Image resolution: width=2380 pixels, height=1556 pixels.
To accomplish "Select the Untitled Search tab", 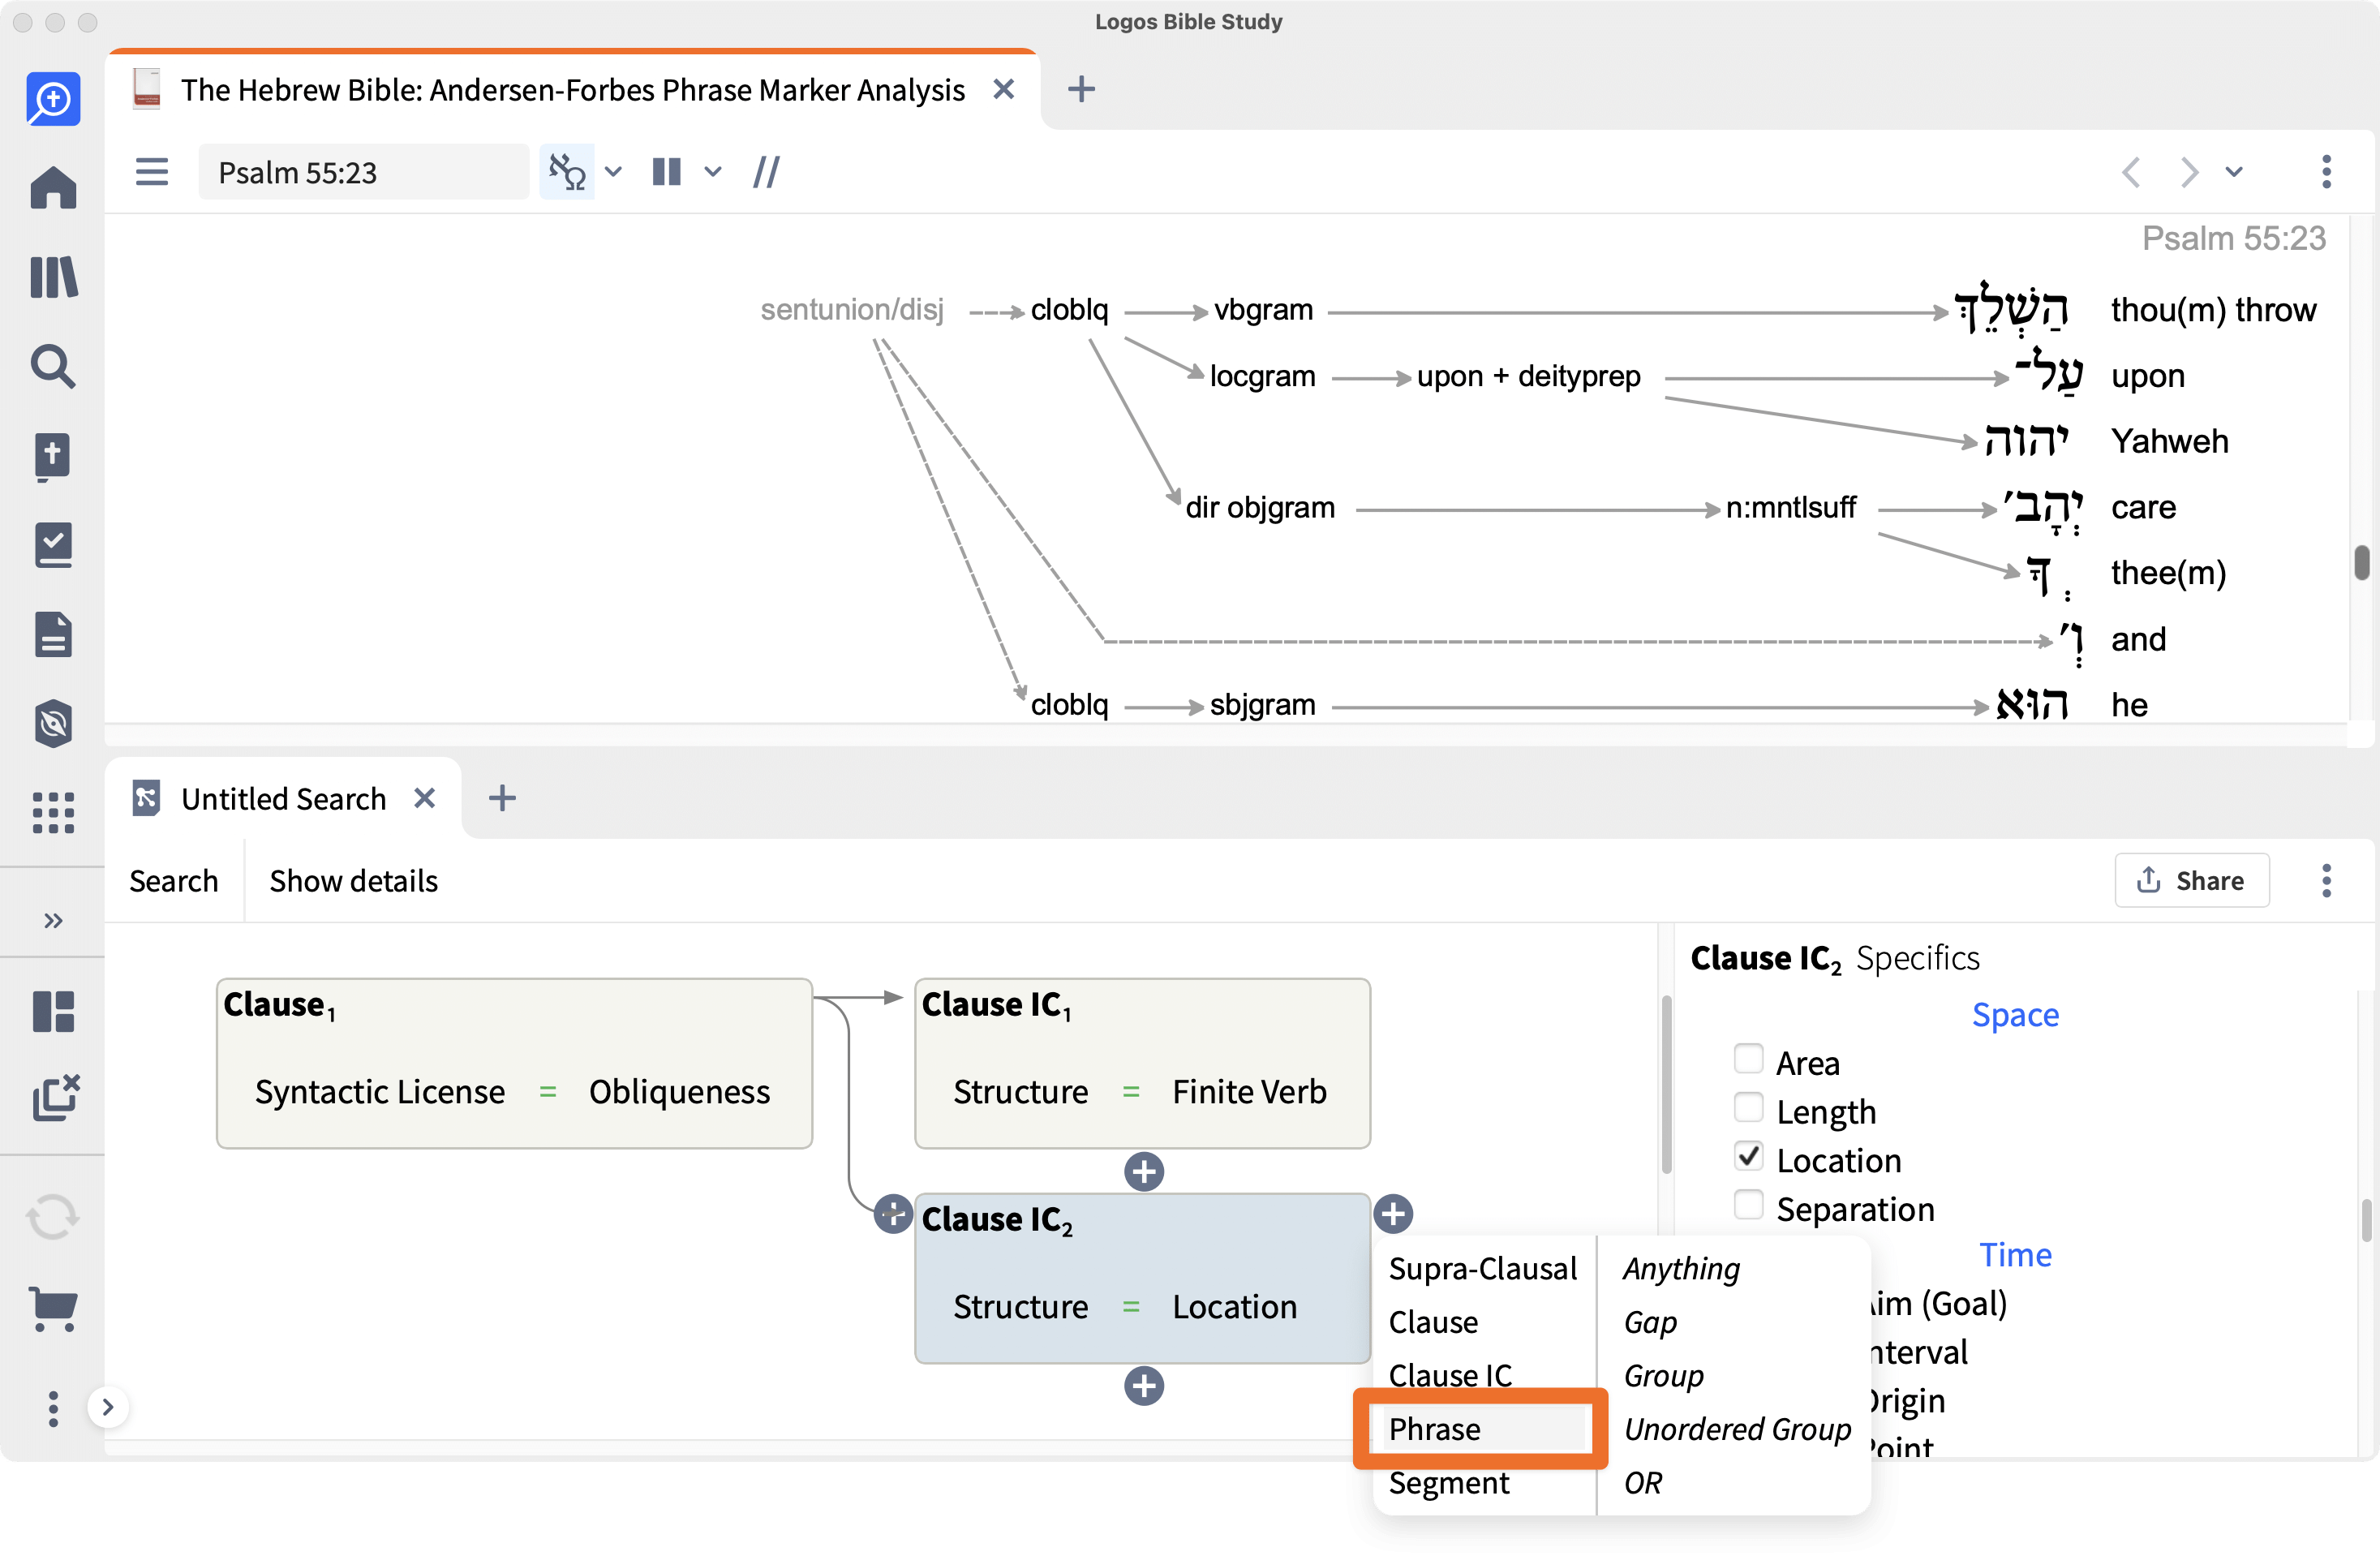I will tap(283, 798).
